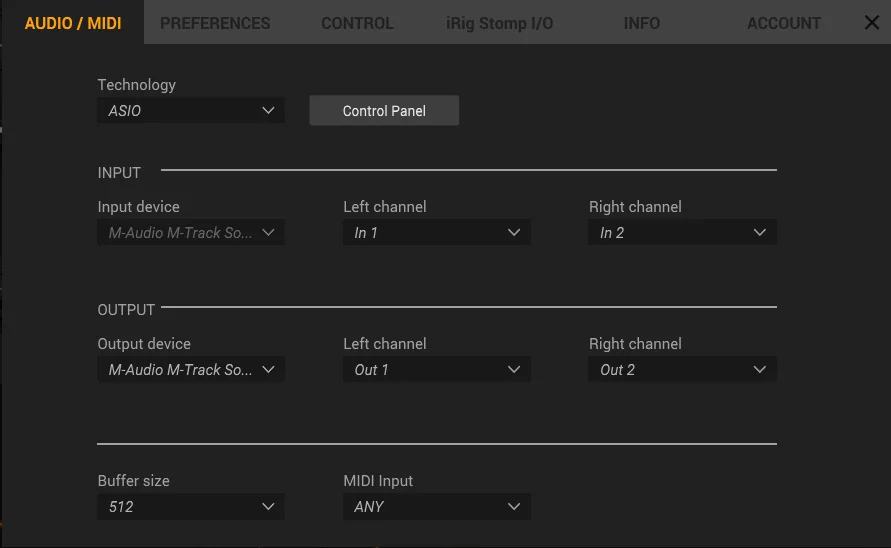This screenshot has height=548, width=891.
Task: Click the Buffer size dropdown chevron arrow
Action: coord(268,507)
